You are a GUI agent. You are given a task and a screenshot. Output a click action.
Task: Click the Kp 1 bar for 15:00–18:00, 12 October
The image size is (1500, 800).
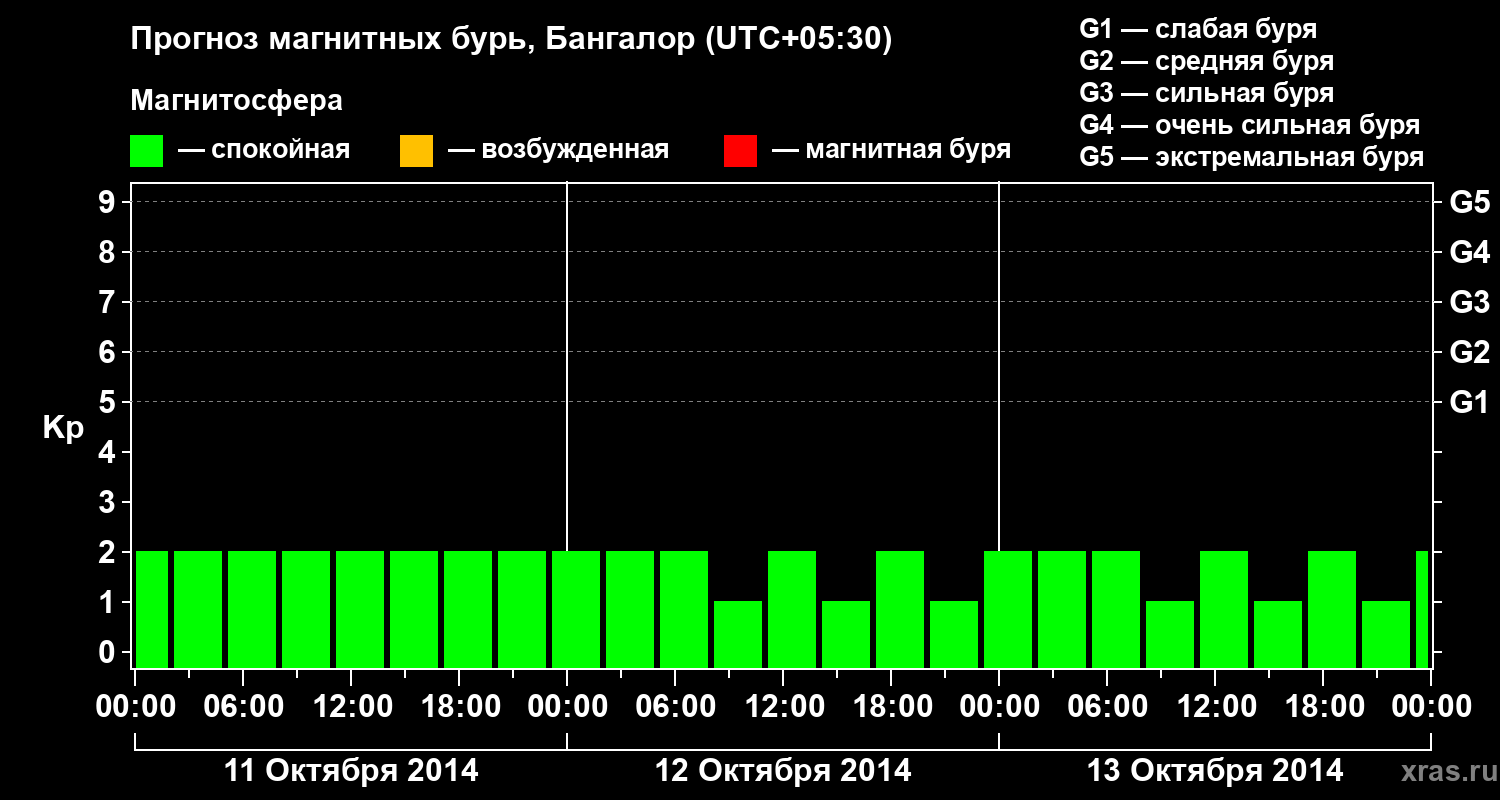pos(846,634)
